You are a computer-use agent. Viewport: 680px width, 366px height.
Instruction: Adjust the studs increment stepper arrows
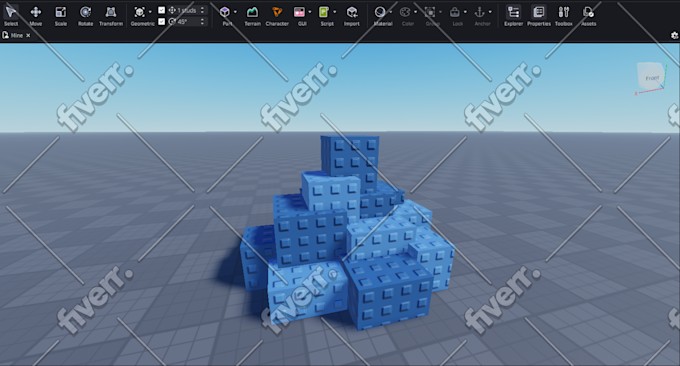(x=203, y=10)
